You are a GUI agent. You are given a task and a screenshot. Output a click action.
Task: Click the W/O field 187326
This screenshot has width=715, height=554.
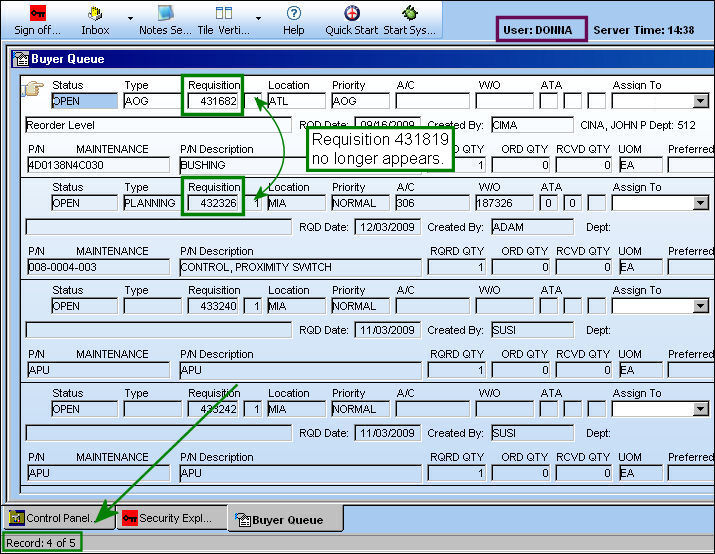point(504,203)
